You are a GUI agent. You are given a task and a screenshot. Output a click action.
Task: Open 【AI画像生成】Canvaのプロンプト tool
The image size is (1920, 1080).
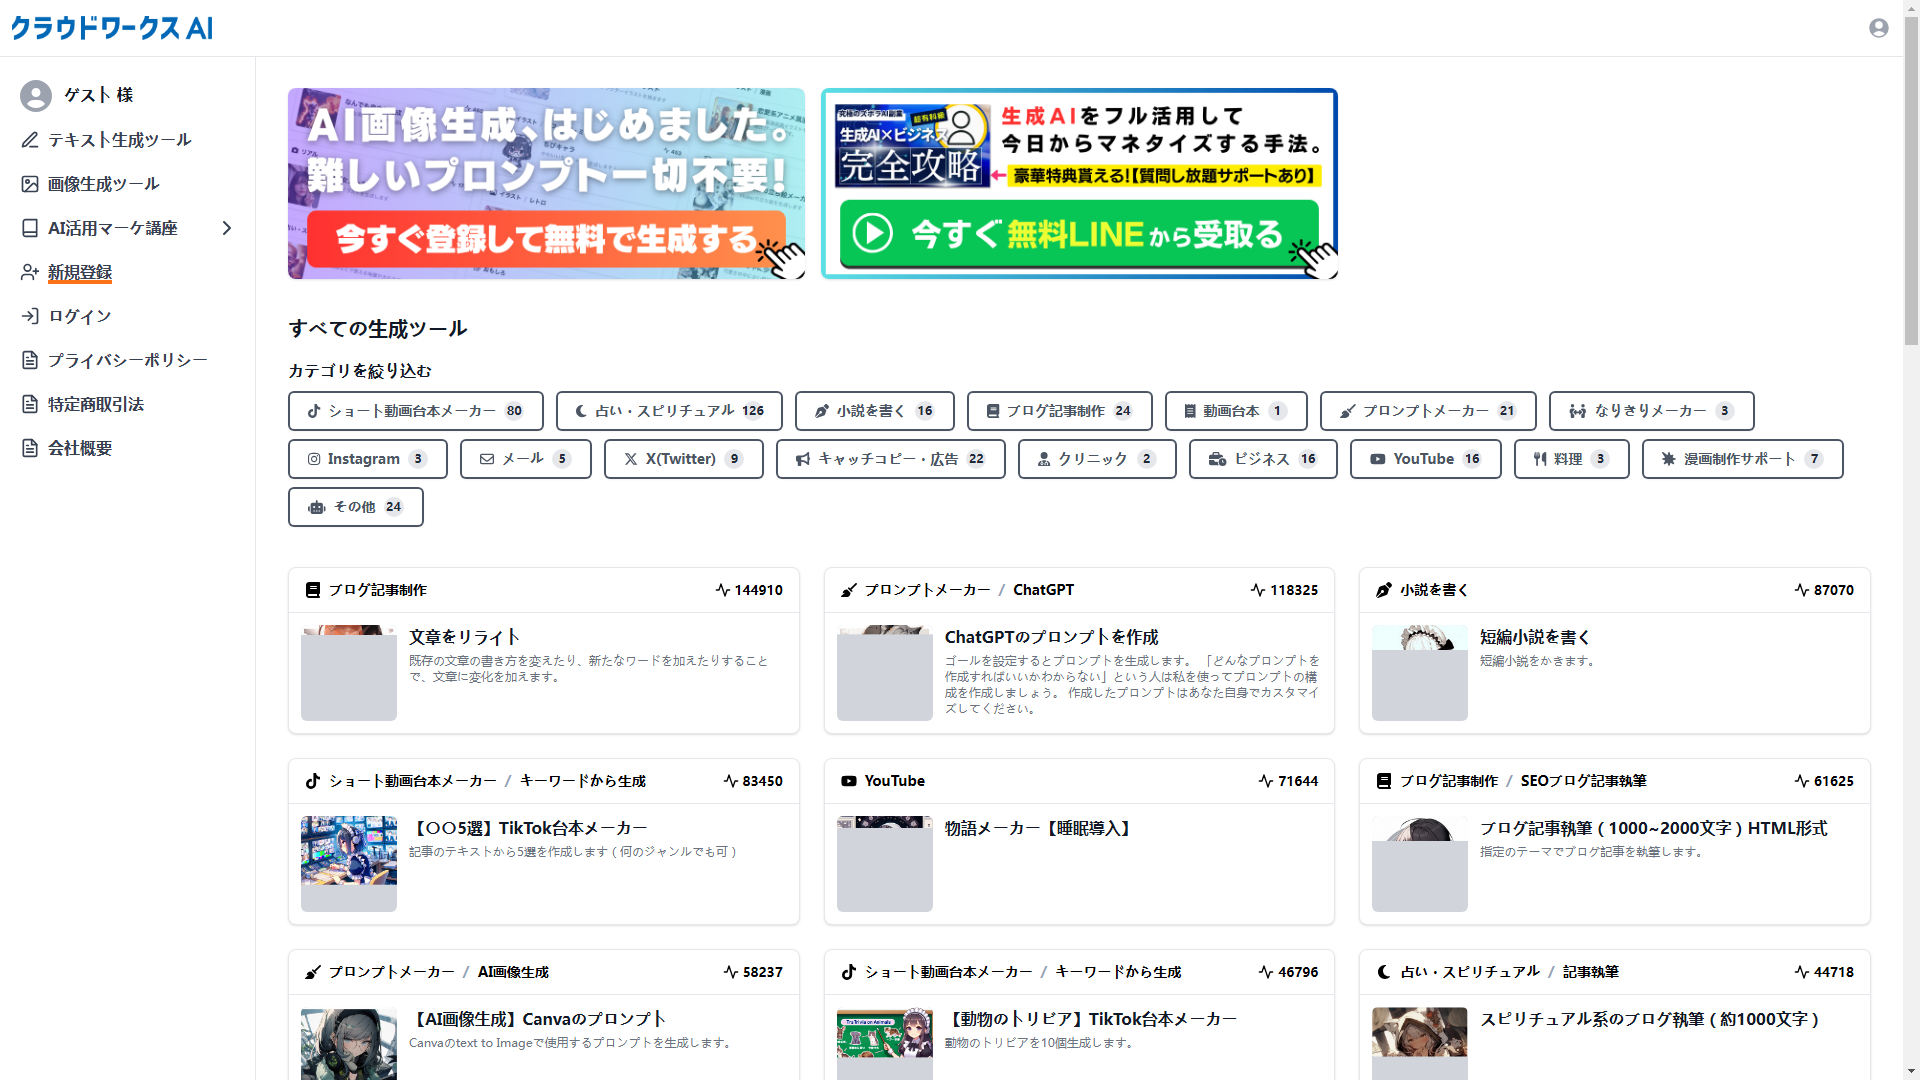538,1019
